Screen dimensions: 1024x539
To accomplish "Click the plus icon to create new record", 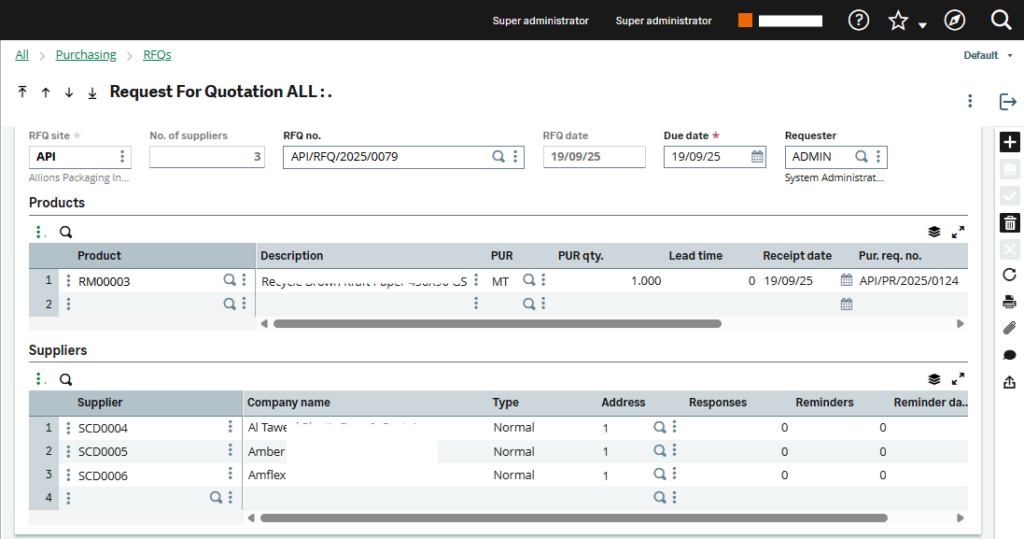I will 1009,142.
